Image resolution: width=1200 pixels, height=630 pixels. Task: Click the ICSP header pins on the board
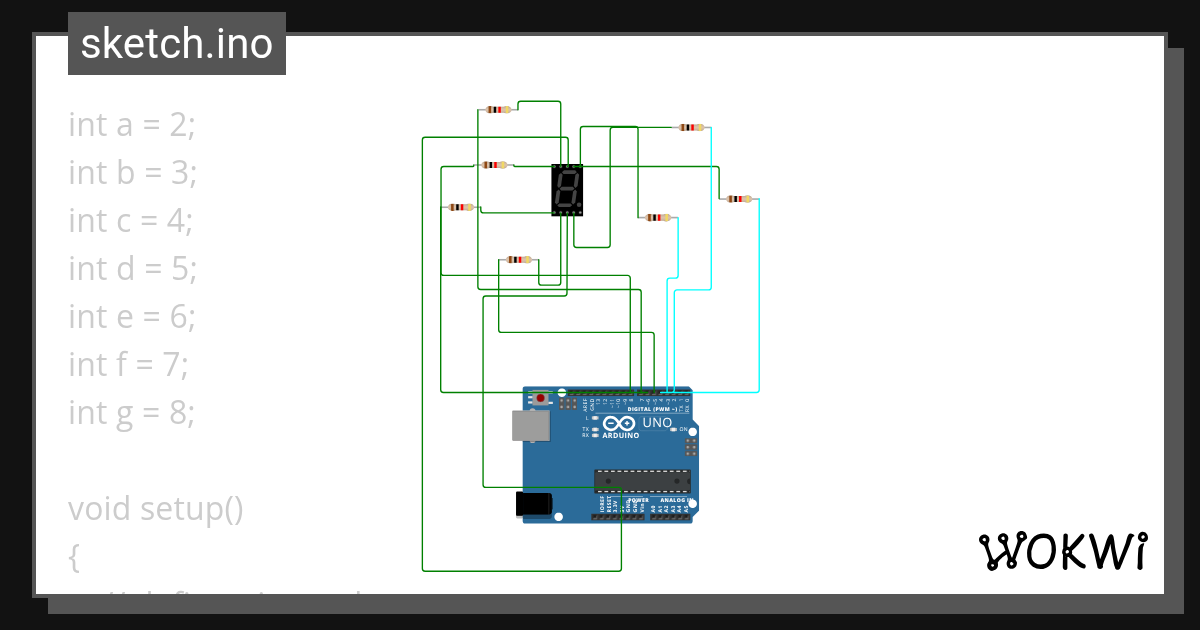[690, 447]
